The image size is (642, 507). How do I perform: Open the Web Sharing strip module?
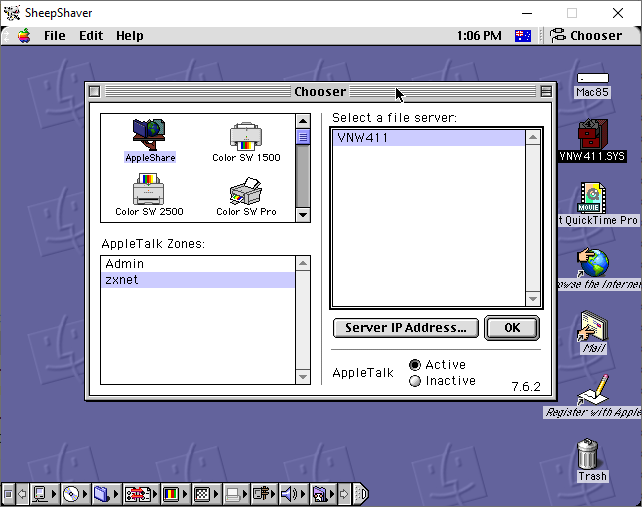click(323, 494)
